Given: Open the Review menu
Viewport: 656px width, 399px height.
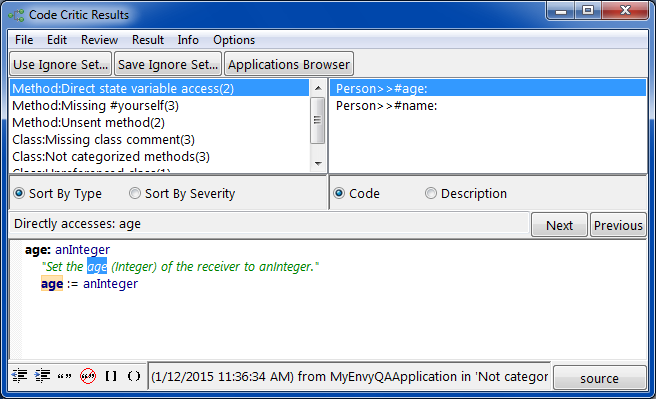Looking at the screenshot, I should [x=99, y=40].
